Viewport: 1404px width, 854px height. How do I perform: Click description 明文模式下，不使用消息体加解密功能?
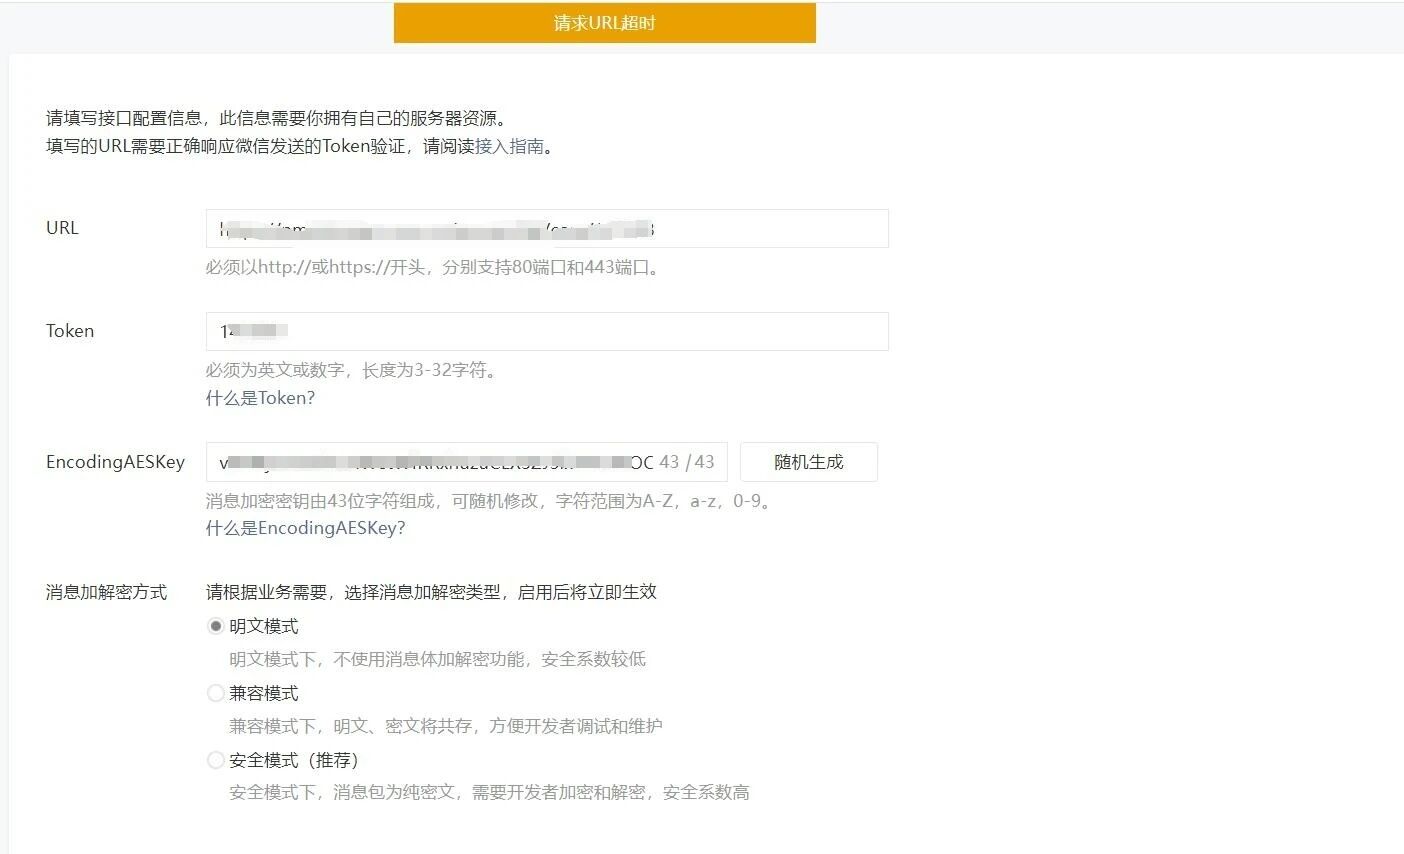click(x=437, y=659)
